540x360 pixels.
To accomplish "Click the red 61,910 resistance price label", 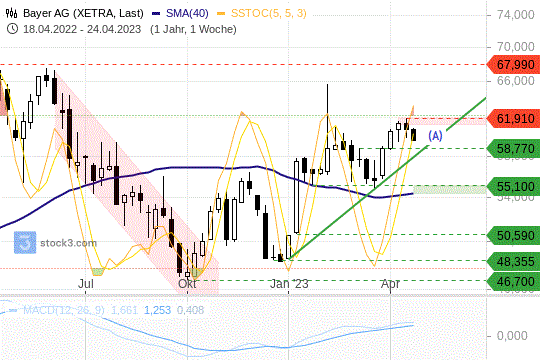I will pos(514,119).
